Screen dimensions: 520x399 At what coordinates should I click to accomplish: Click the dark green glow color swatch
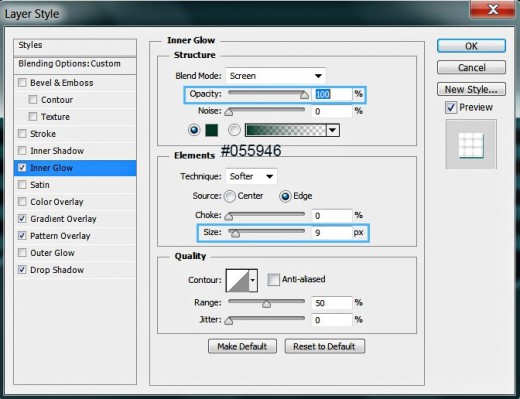pos(212,130)
